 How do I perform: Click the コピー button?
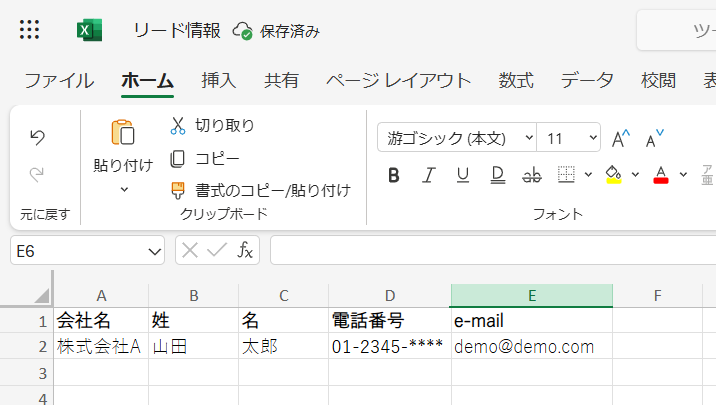pyautogui.click(x=205, y=158)
